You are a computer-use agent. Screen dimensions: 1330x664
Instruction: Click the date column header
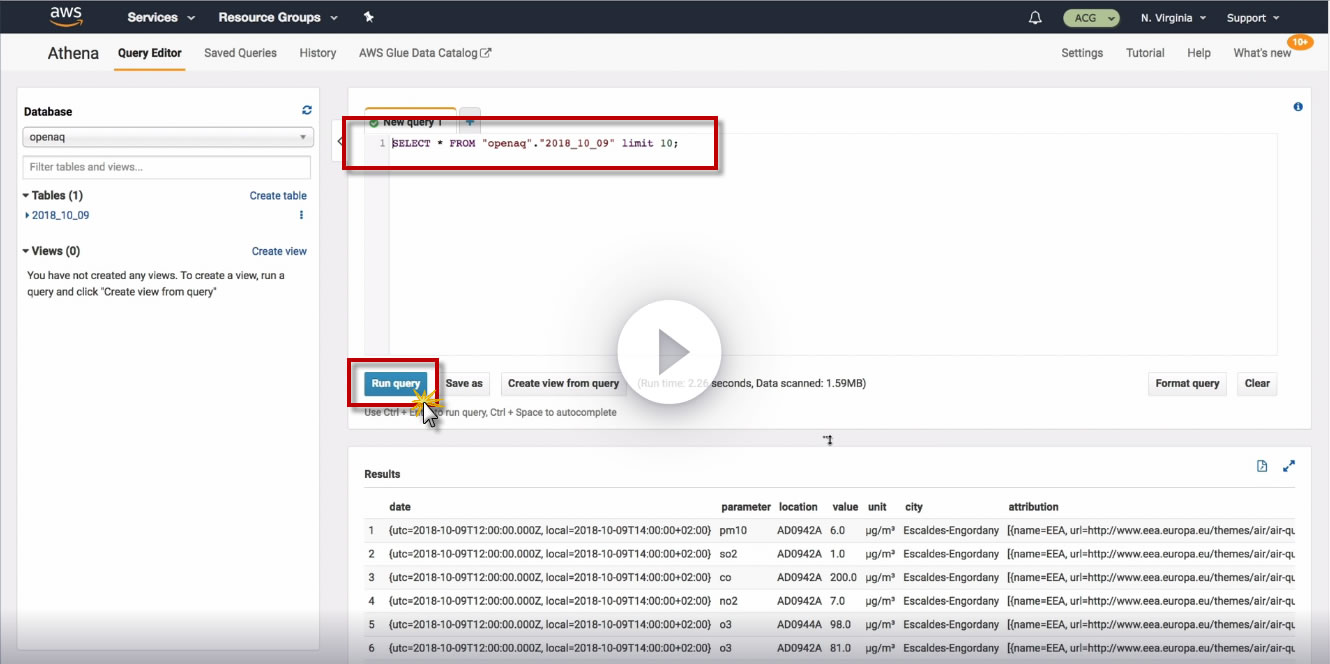pyautogui.click(x=400, y=507)
